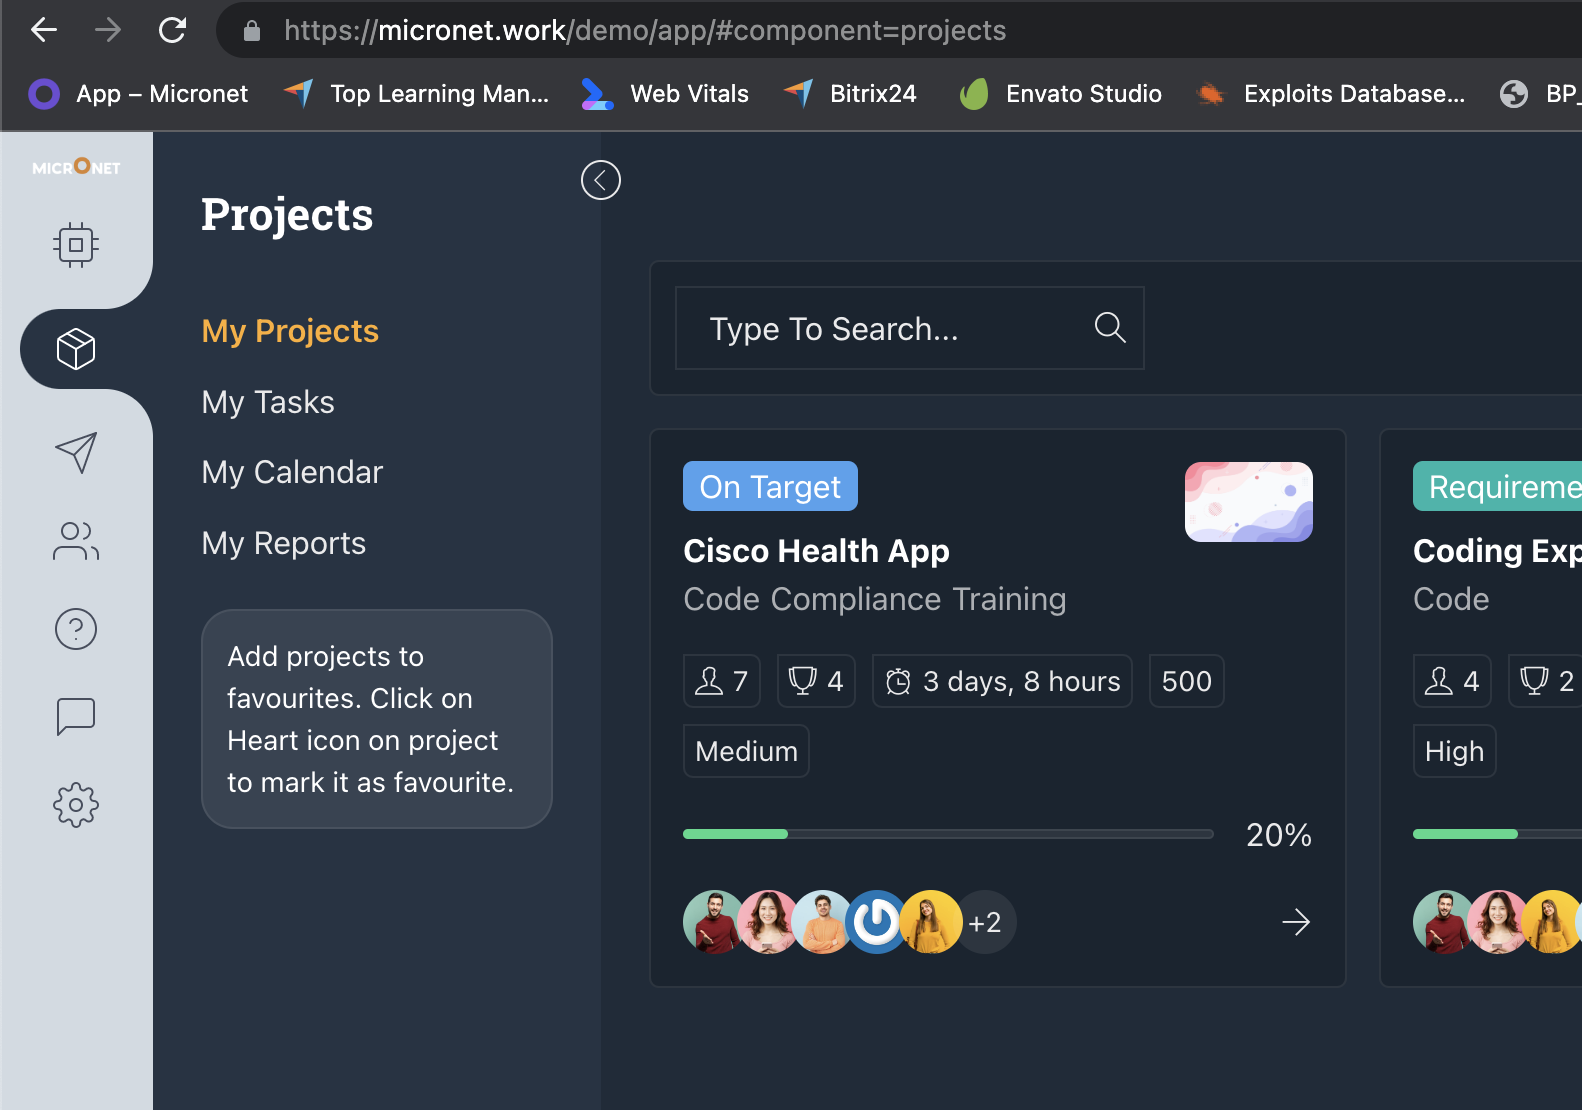The image size is (1582, 1110).
Task: Open the Envato Studio bookmark
Action: pos(1060,94)
